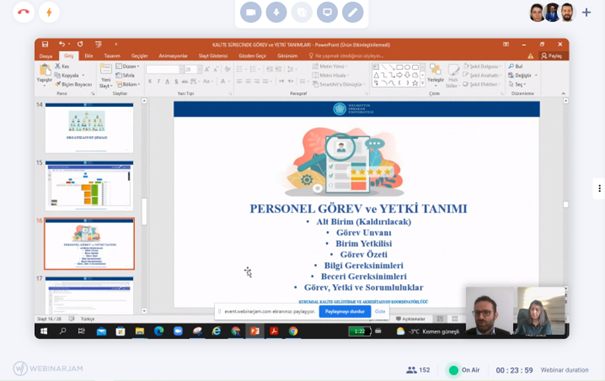605x381 pixels.
Task: Toggle the webcam camera button
Action: pyautogui.click(x=251, y=12)
